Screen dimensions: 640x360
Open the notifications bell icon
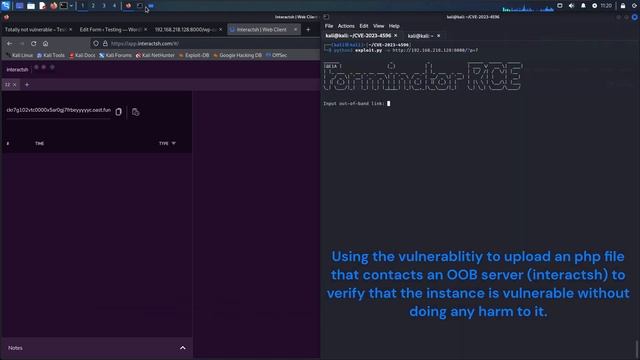583,6
